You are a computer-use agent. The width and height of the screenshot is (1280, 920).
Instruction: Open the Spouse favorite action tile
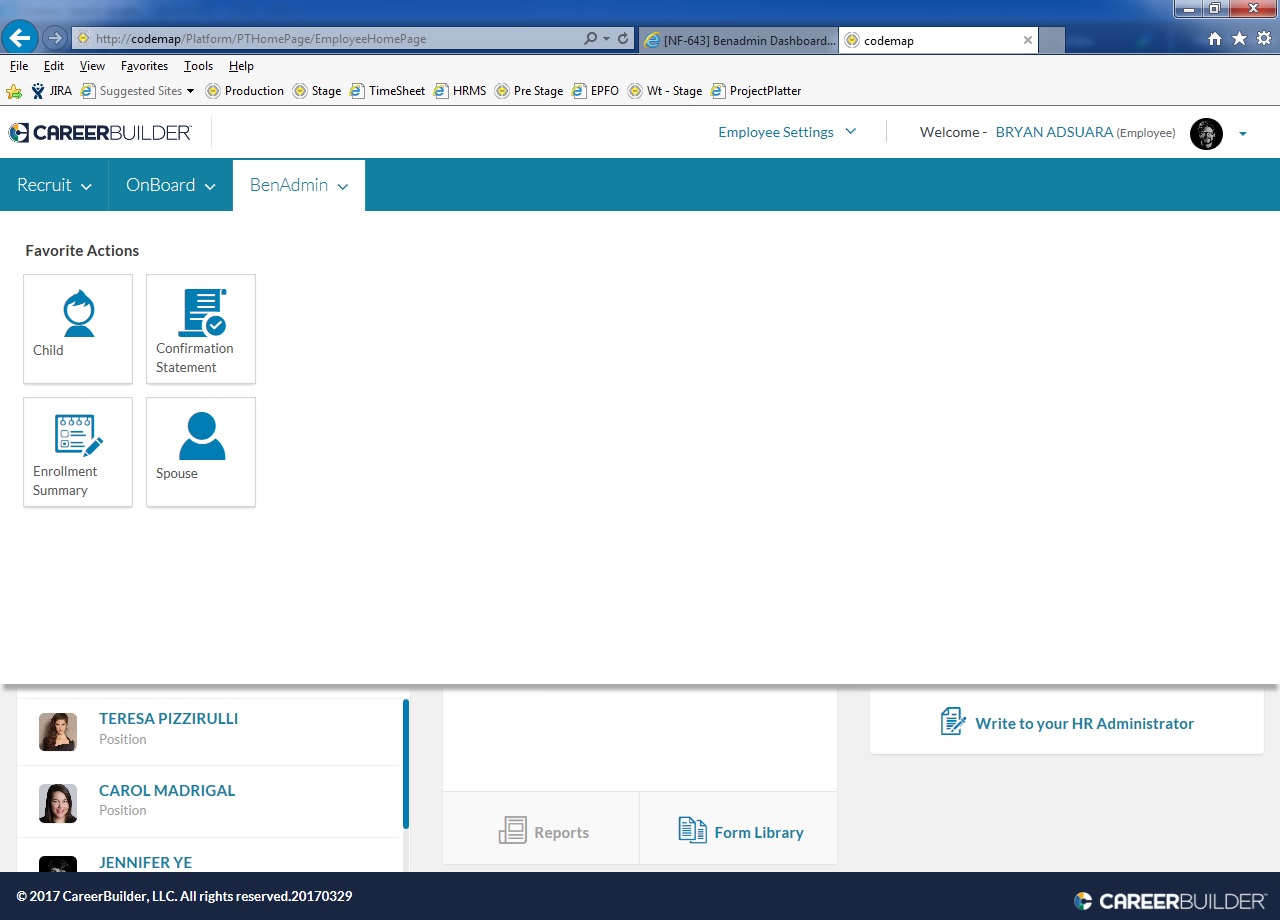click(x=201, y=451)
